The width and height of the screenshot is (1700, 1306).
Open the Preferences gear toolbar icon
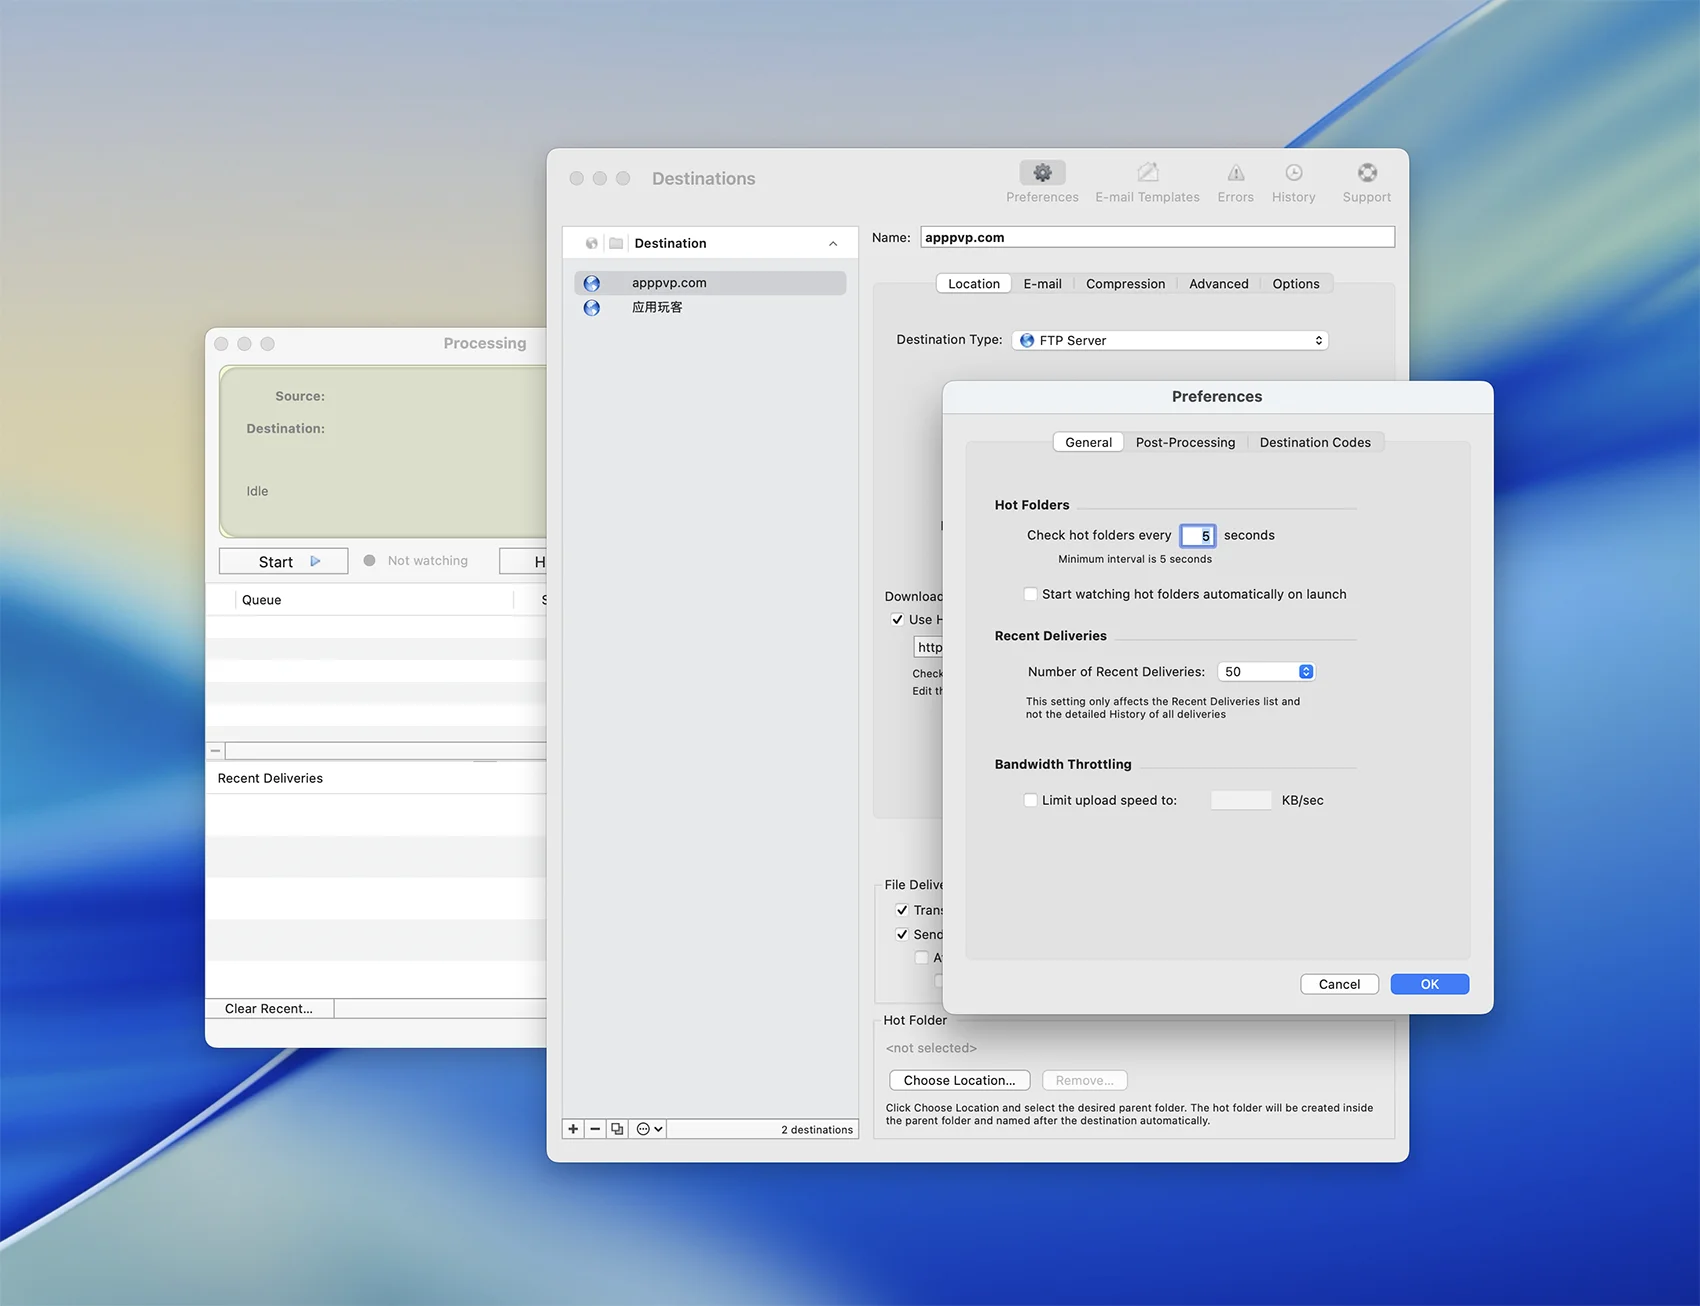click(1042, 174)
